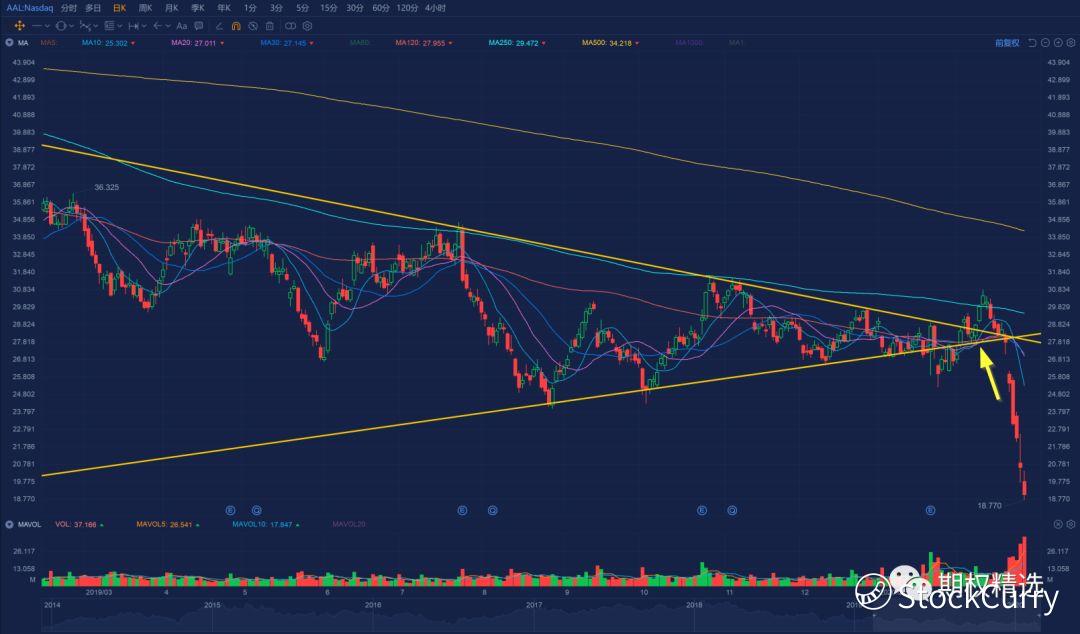Image resolution: width=1080 pixels, height=634 pixels.
Task: Choose the 60分 interval
Action: [381, 8]
